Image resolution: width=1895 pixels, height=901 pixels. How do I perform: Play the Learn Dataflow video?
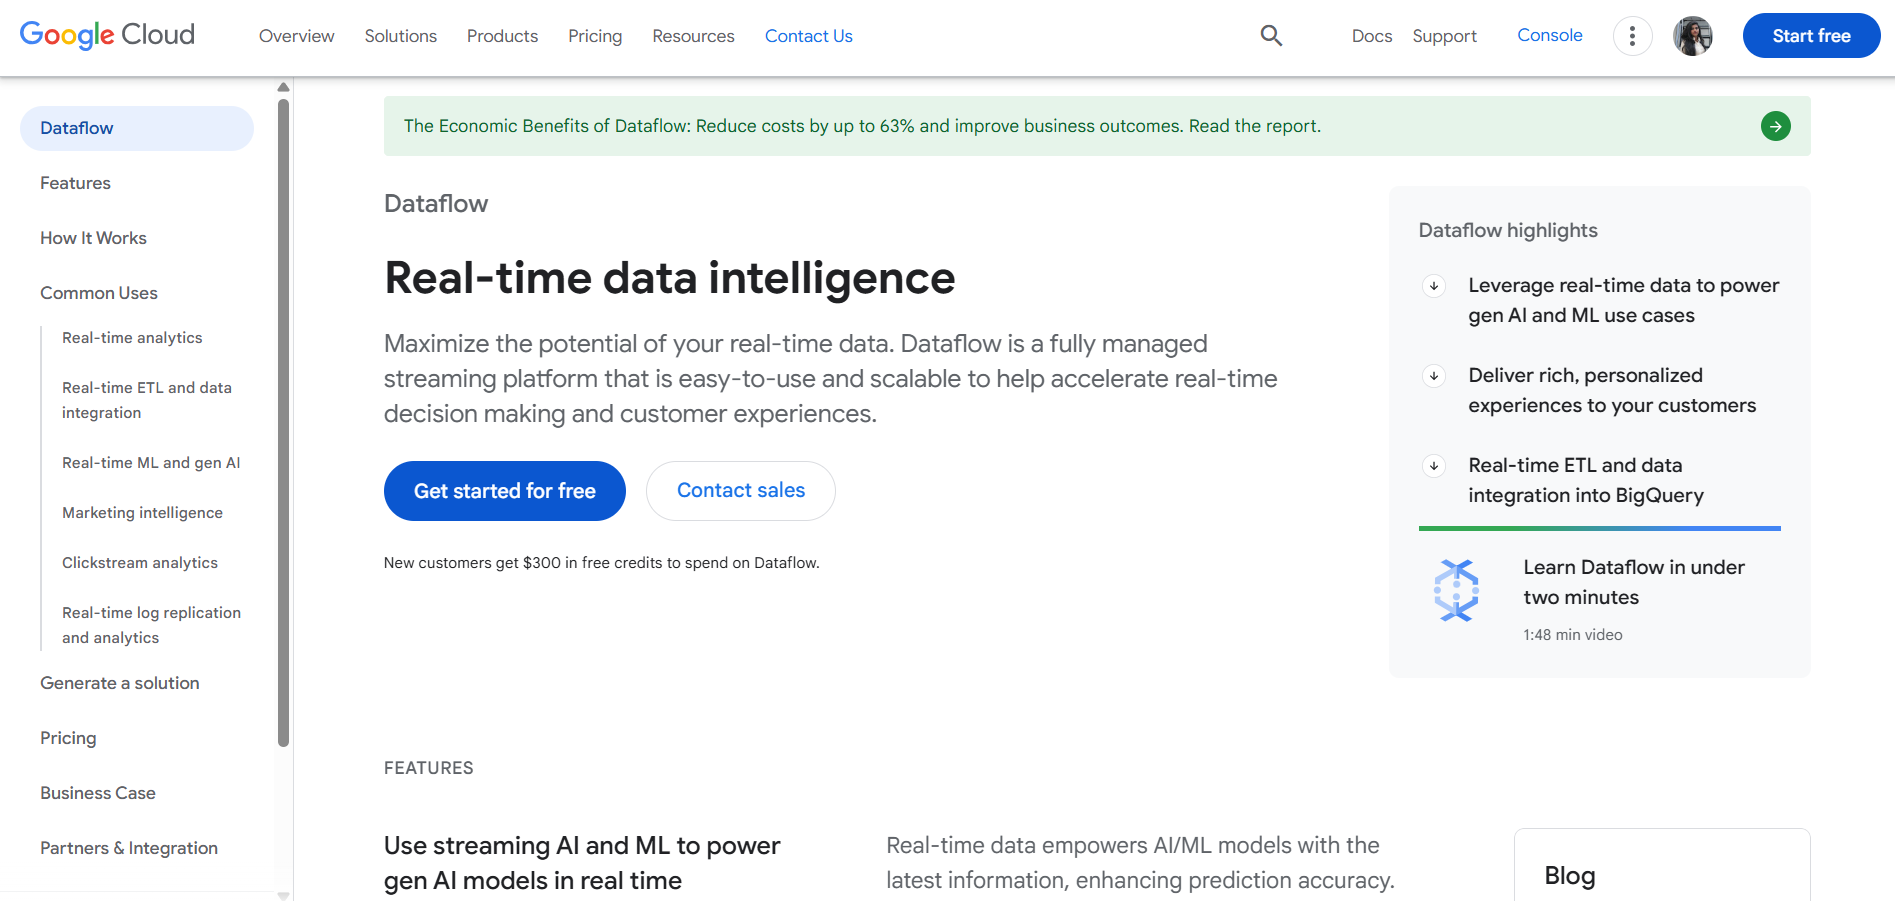(x=1633, y=582)
